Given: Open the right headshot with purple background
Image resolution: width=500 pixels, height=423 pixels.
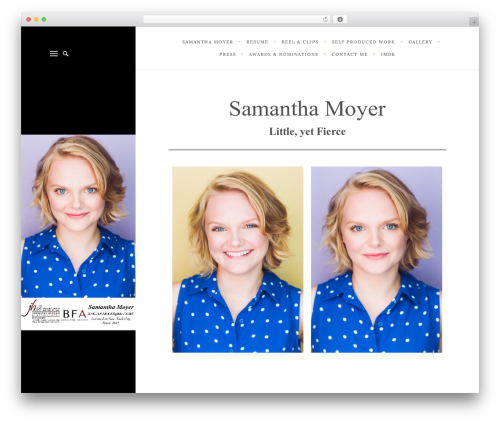Looking at the screenshot, I should [376, 259].
